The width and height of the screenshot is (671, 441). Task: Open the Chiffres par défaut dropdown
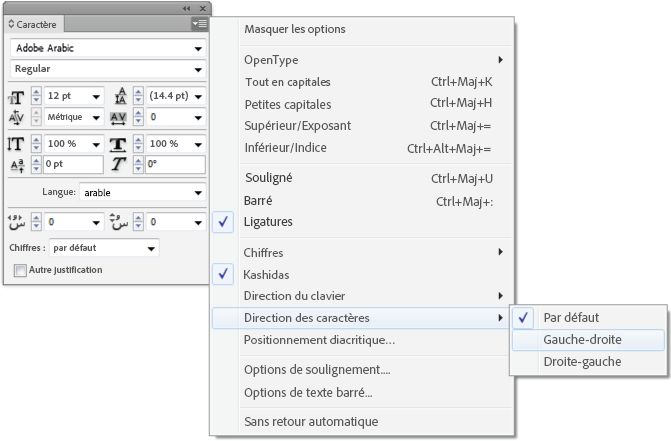coord(151,249)
